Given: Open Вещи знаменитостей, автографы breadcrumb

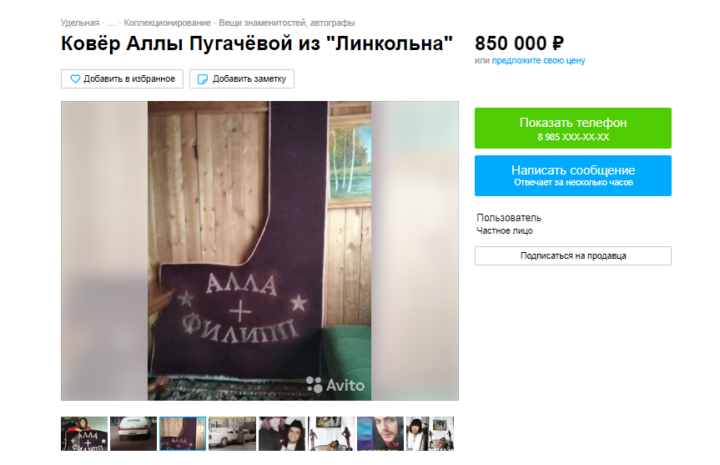Looking at the screenshot, I should pyautogui.click(x=287, y=22).
